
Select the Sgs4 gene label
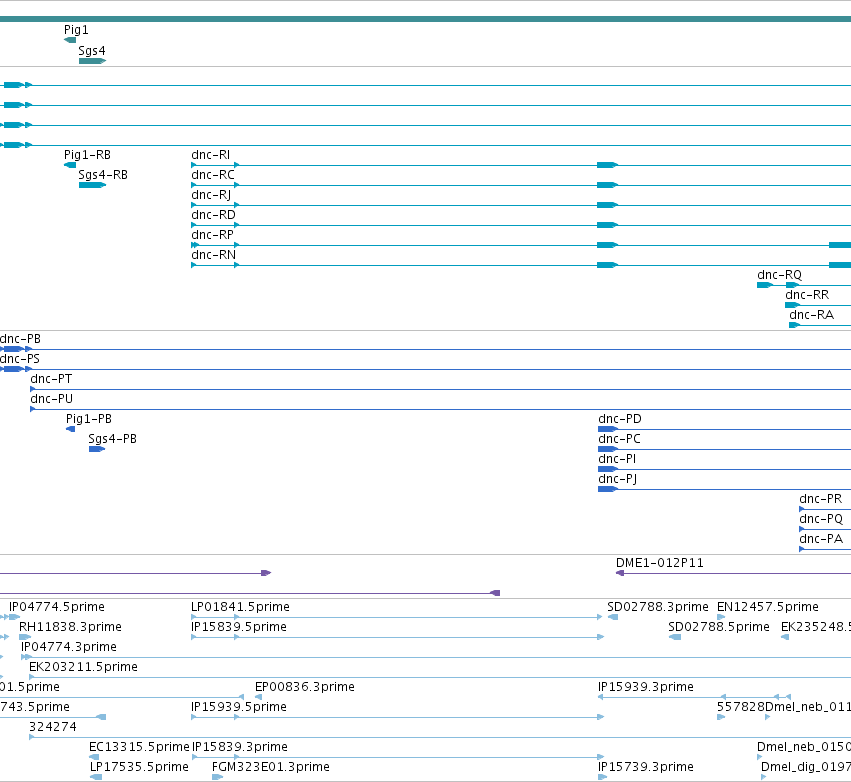click(x=92, y=50)
